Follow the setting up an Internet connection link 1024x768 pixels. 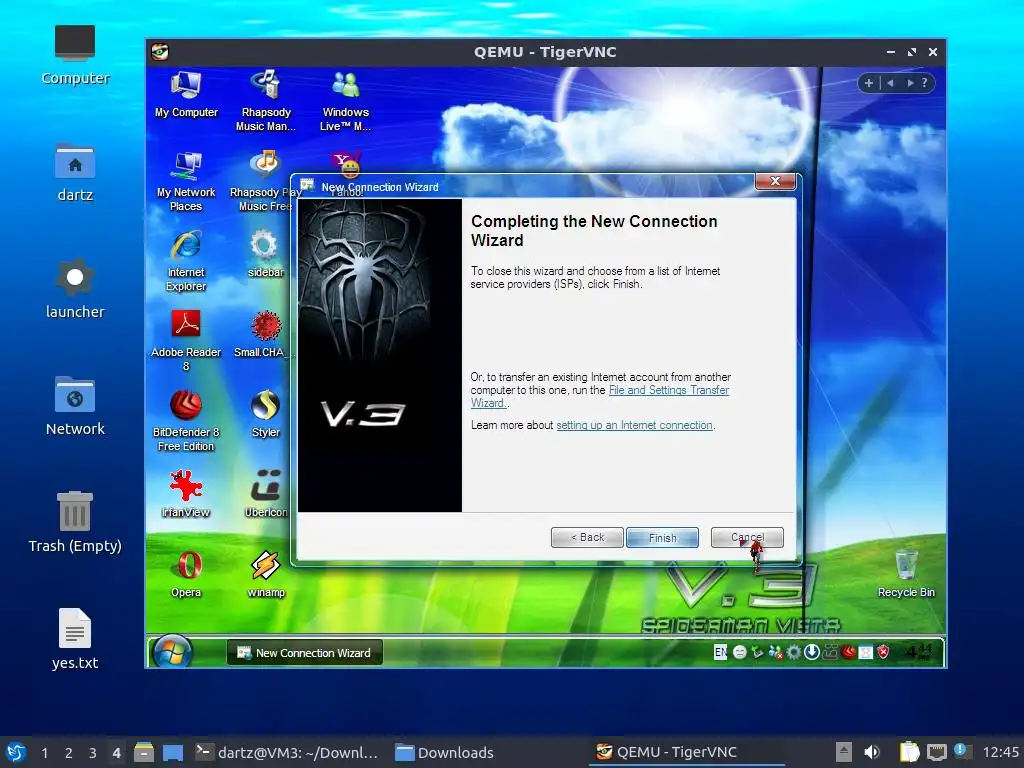[x=634, y=425]
